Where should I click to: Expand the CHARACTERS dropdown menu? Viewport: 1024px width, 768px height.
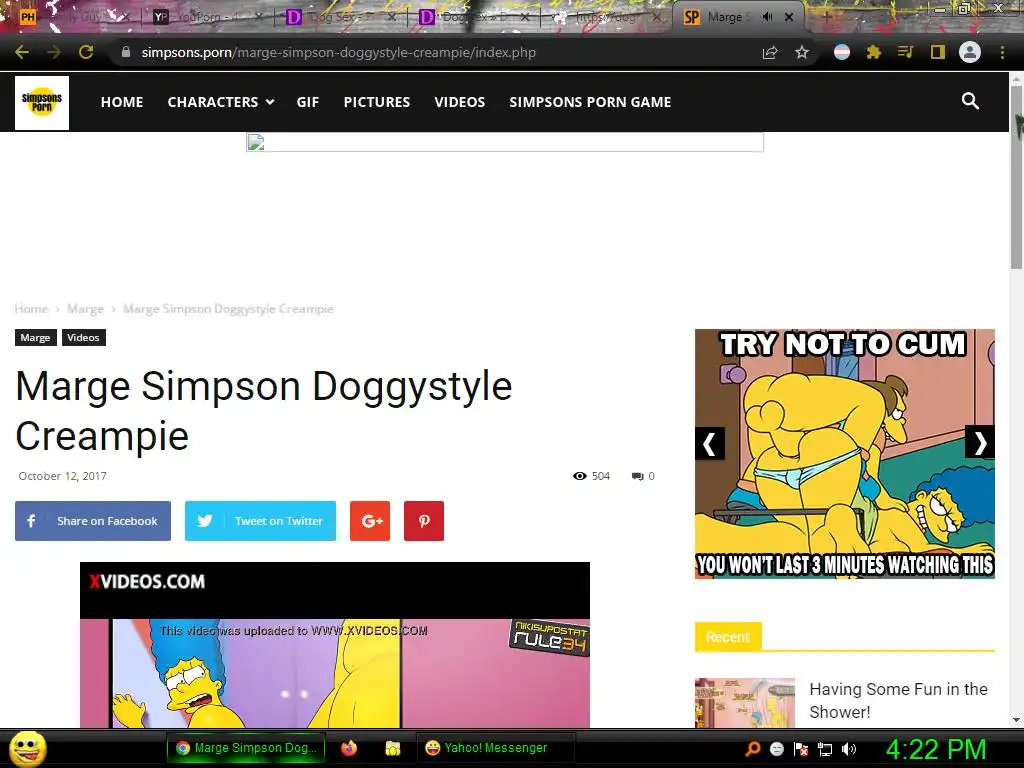[x=221, y=102]
